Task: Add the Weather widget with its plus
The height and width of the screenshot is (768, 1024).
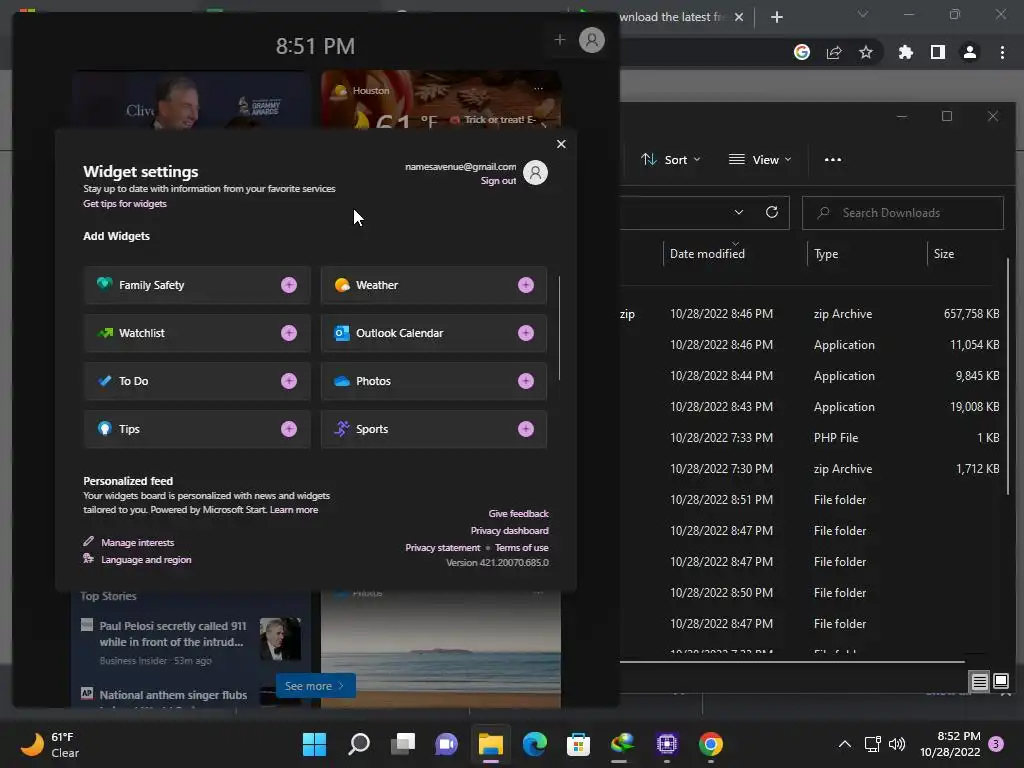Action: (x=526, y=285)
